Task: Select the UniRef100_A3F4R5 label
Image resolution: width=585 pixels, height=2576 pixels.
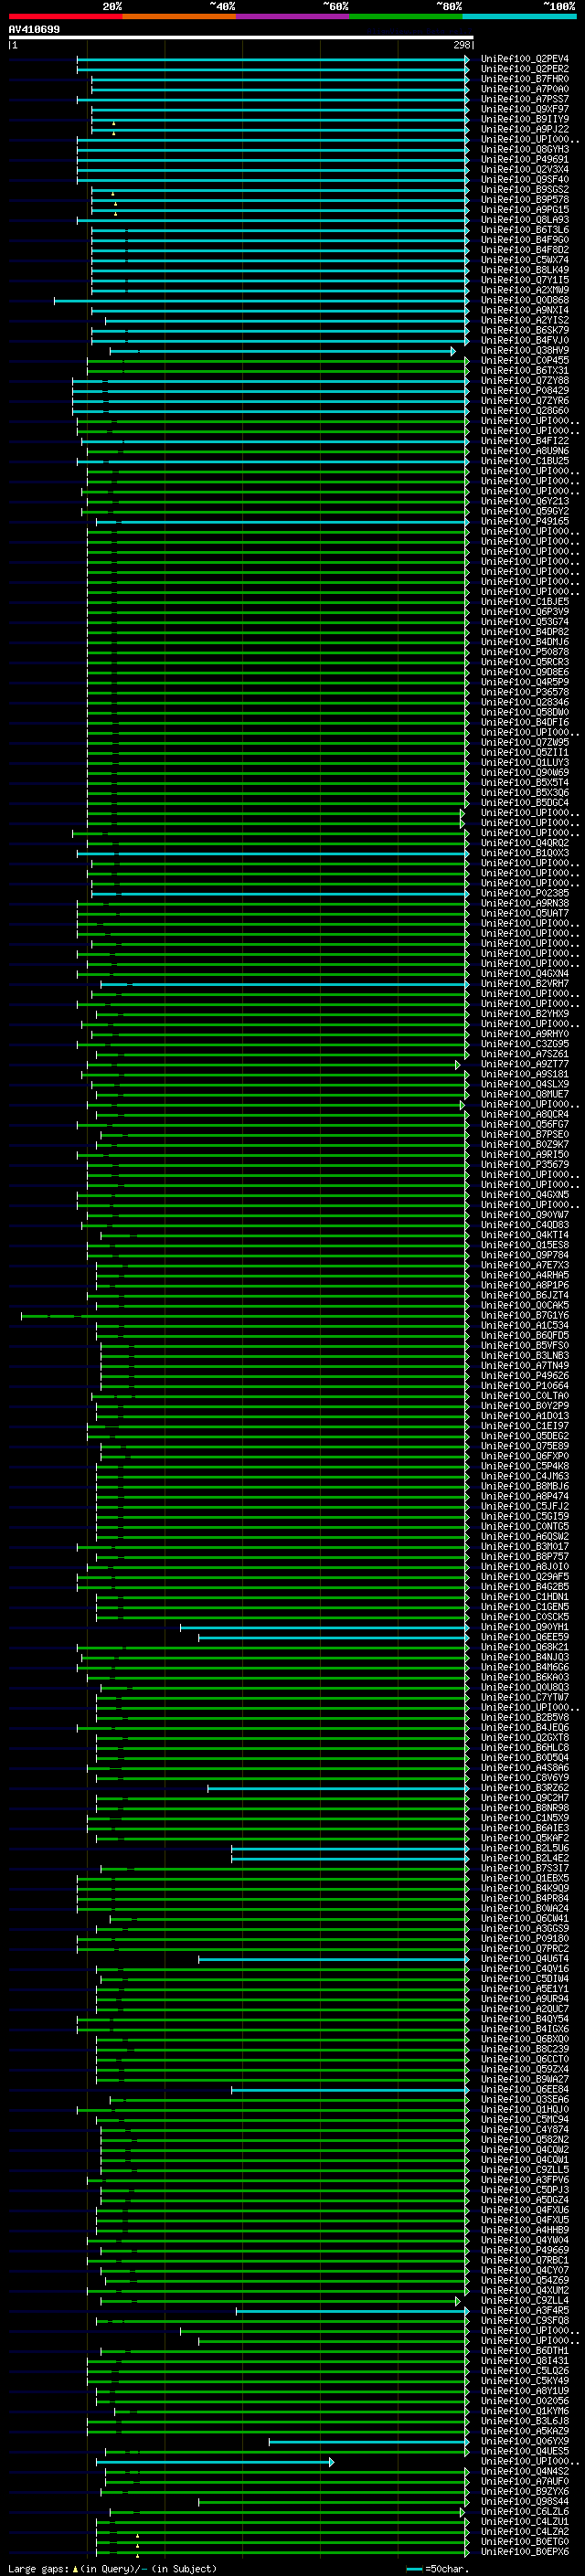Action: [525, 2311]
